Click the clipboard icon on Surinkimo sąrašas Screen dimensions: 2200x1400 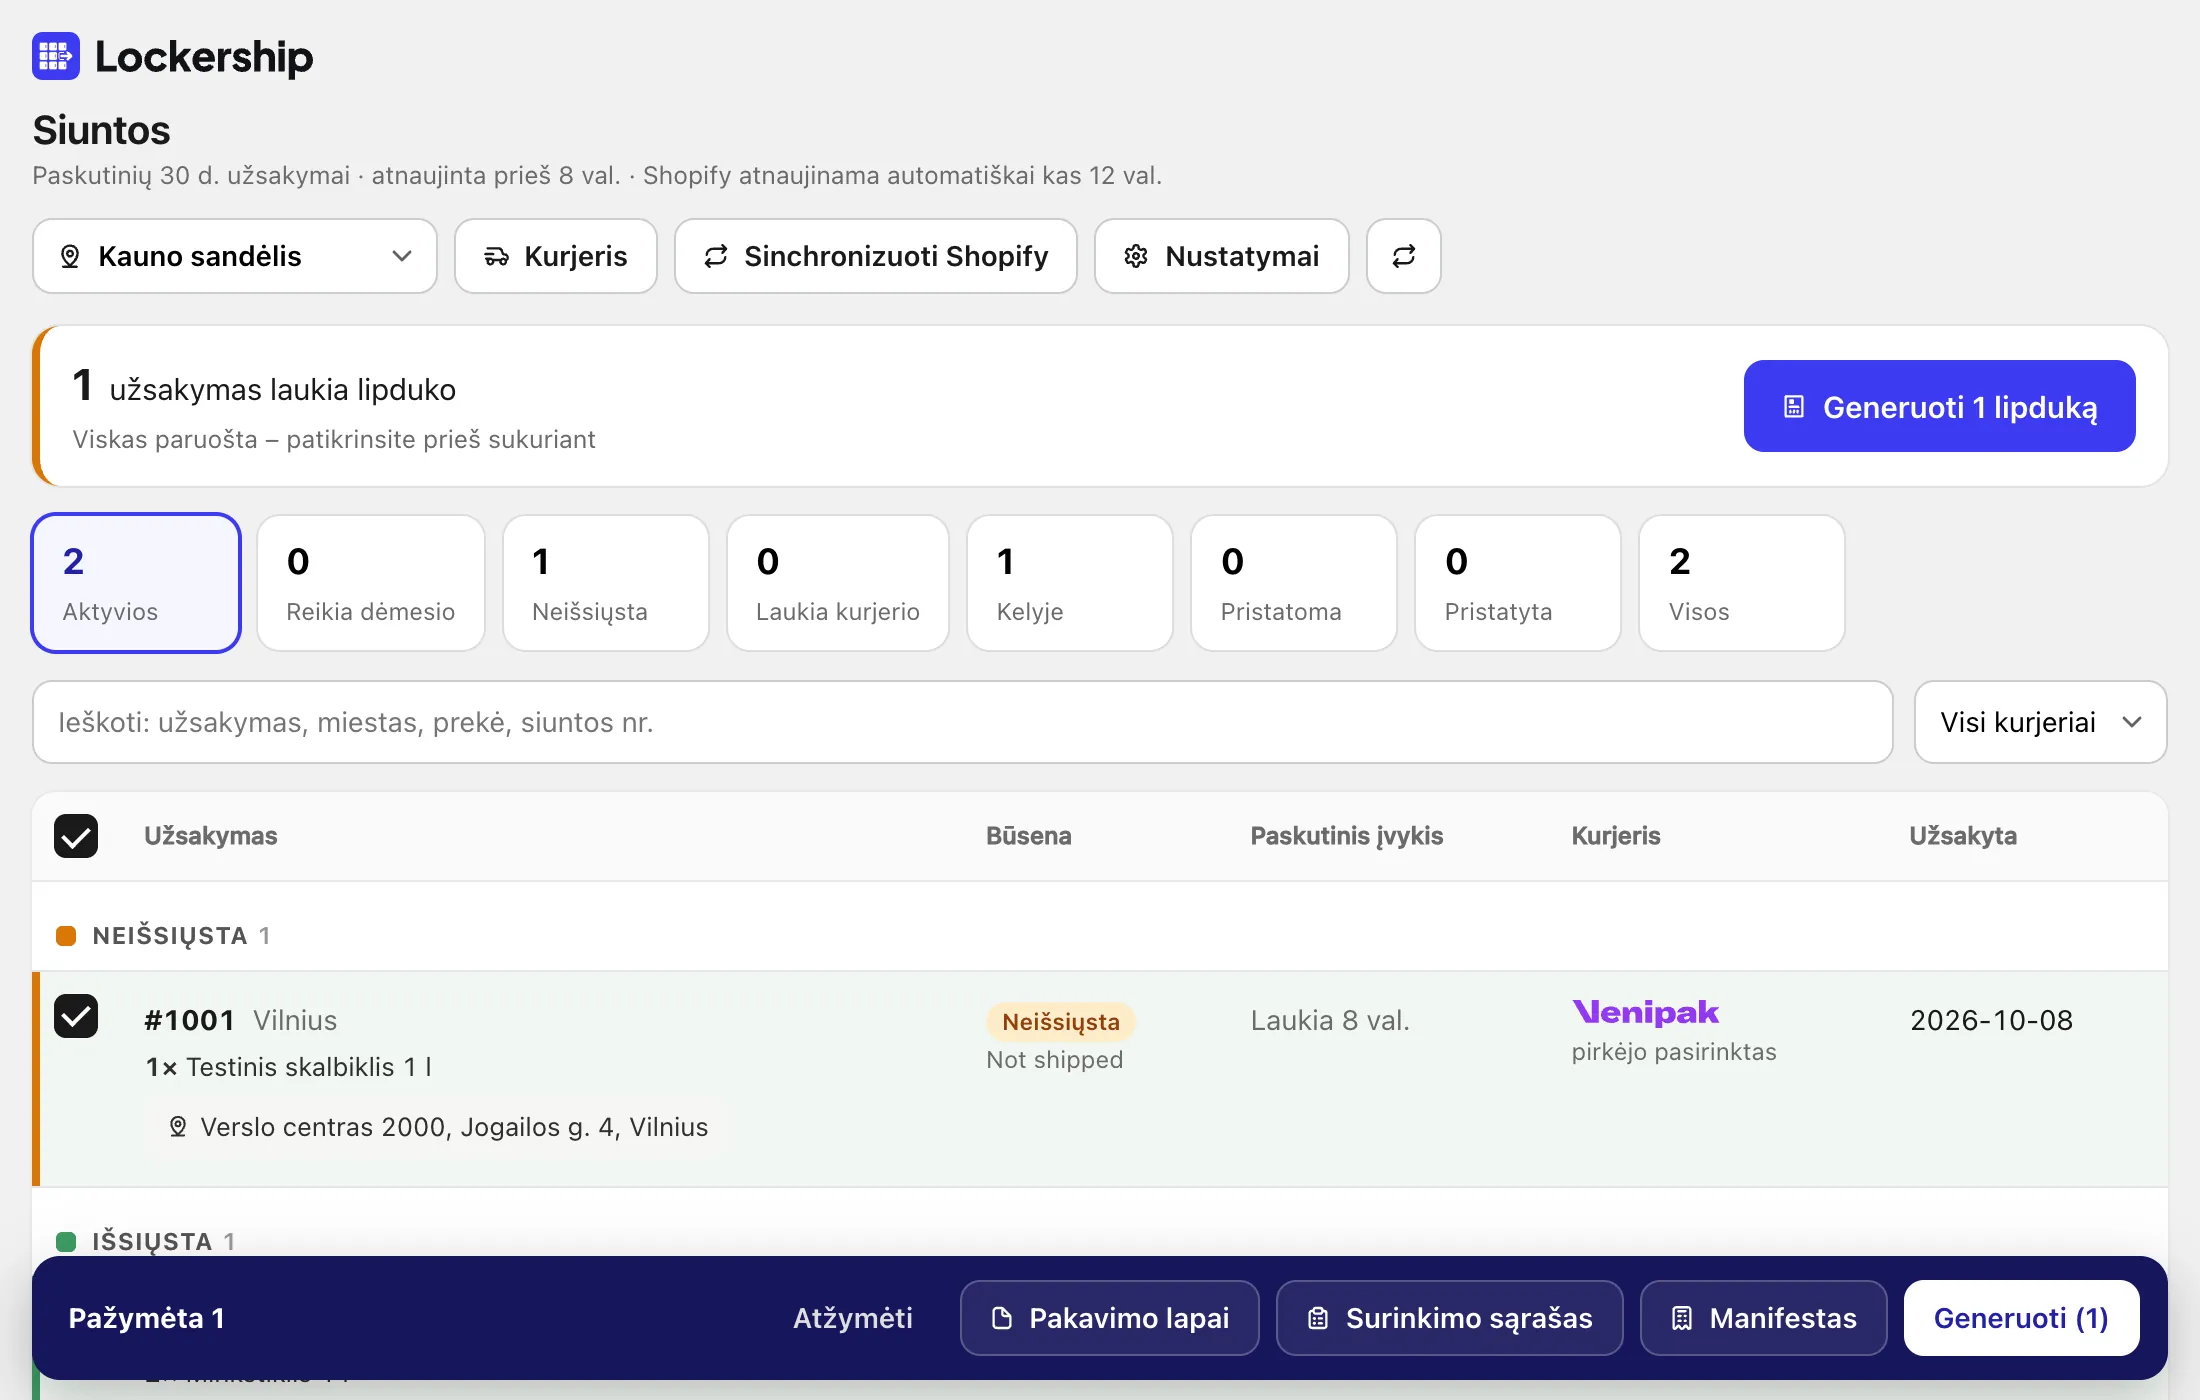1318,1318
